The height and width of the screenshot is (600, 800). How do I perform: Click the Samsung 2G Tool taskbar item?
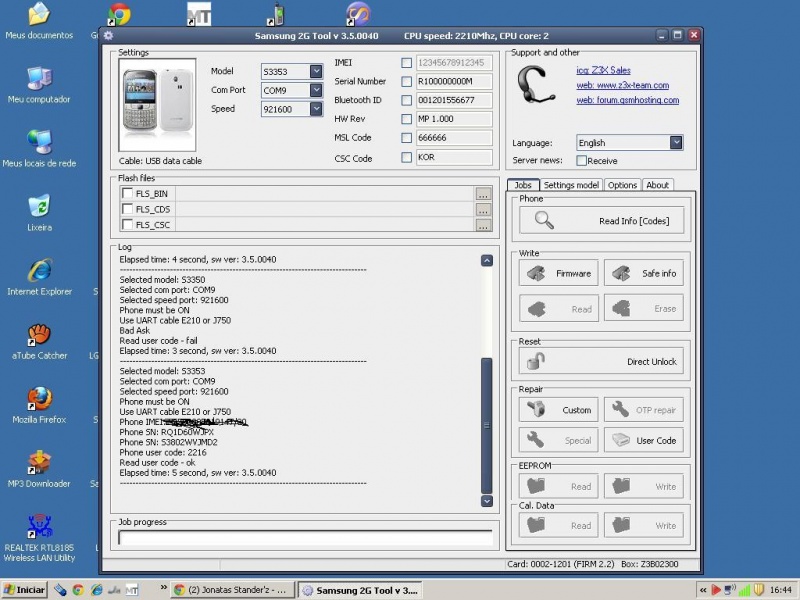tap(360, 590)
